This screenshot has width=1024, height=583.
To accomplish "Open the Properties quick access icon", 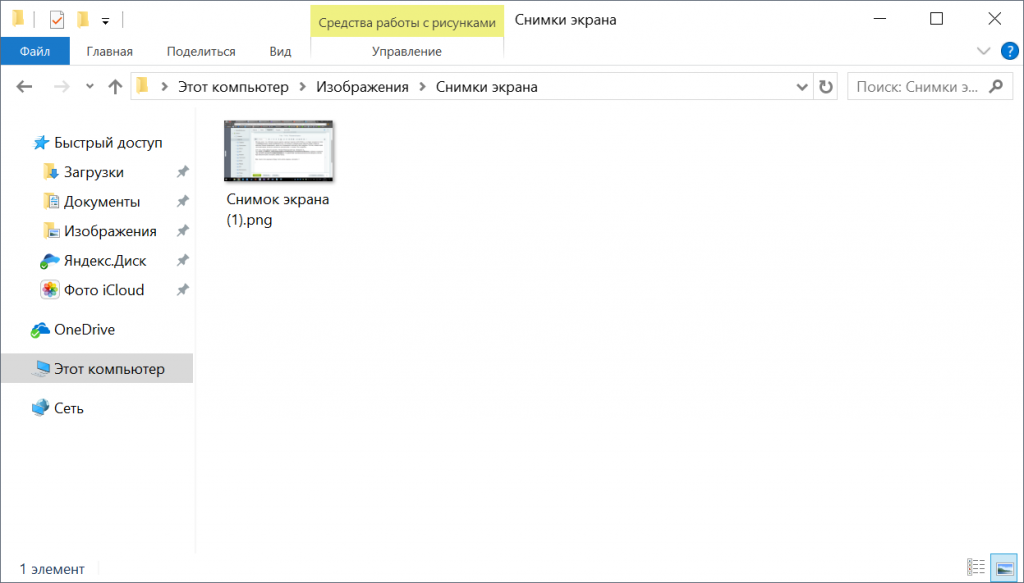I will tap(57, 20).
